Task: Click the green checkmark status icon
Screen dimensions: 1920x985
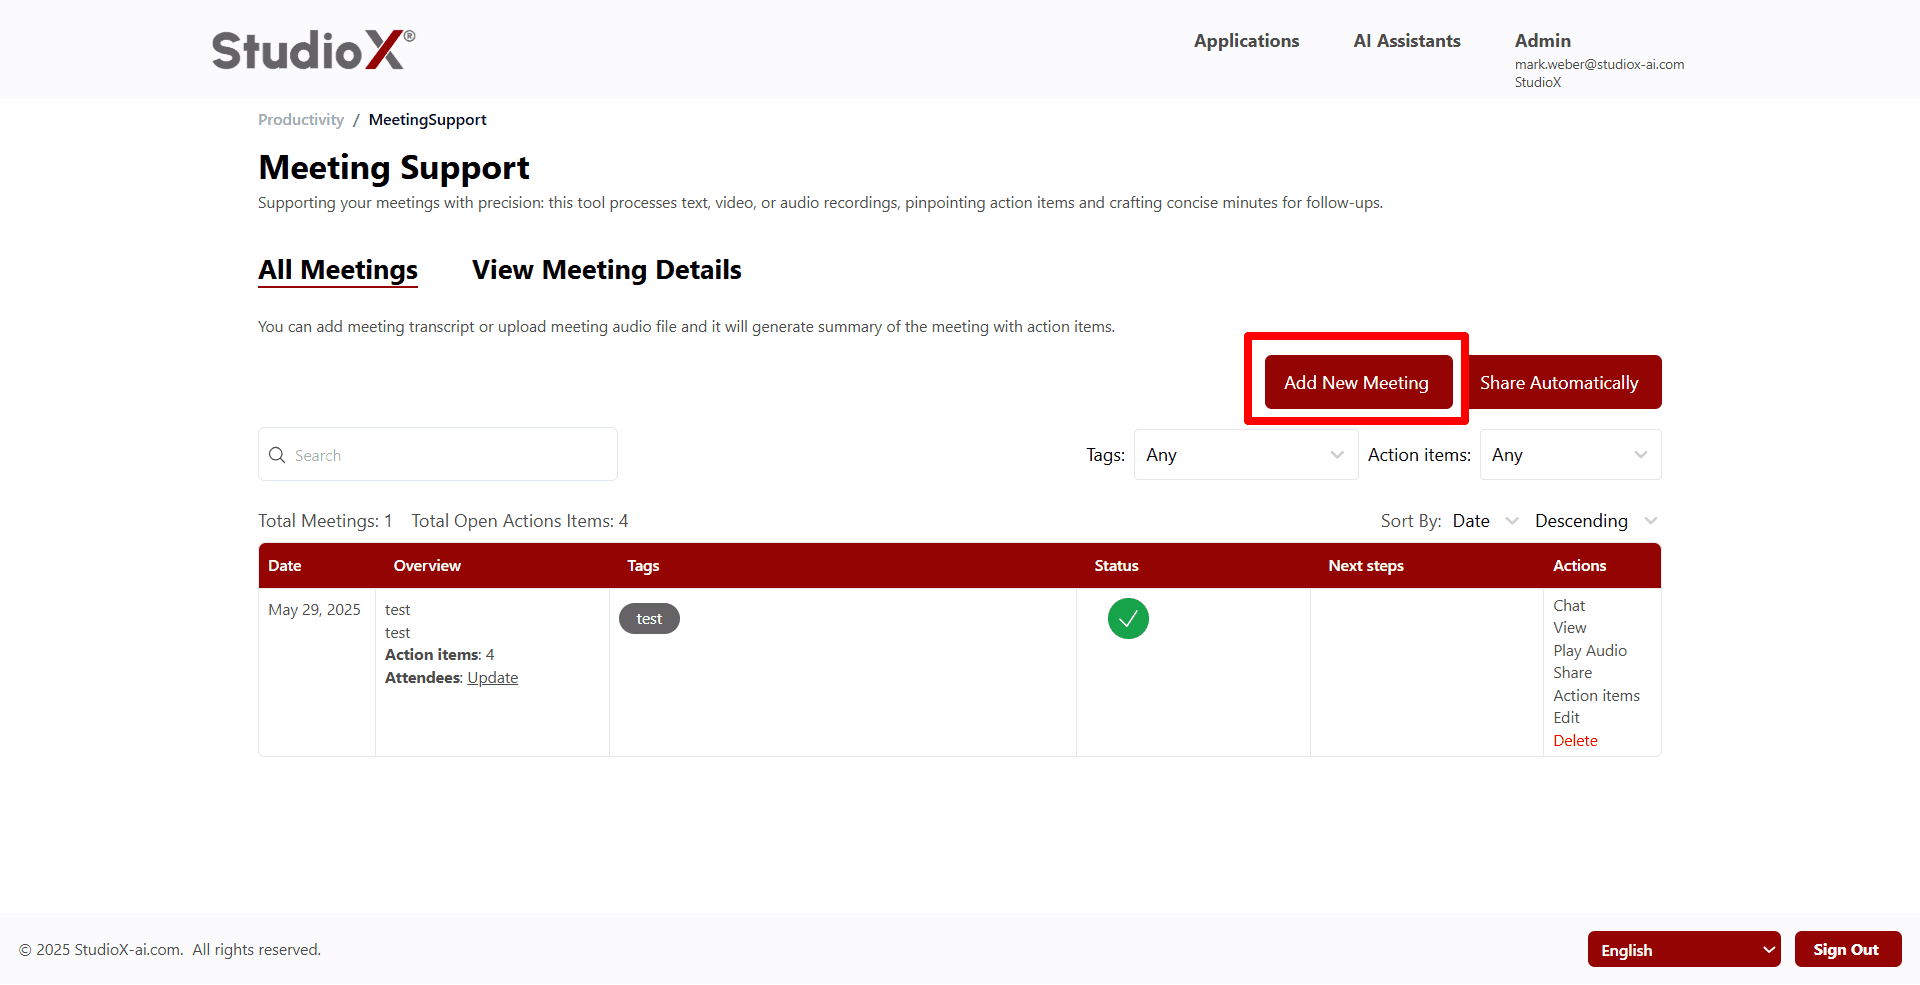Action: (1128, 618)
